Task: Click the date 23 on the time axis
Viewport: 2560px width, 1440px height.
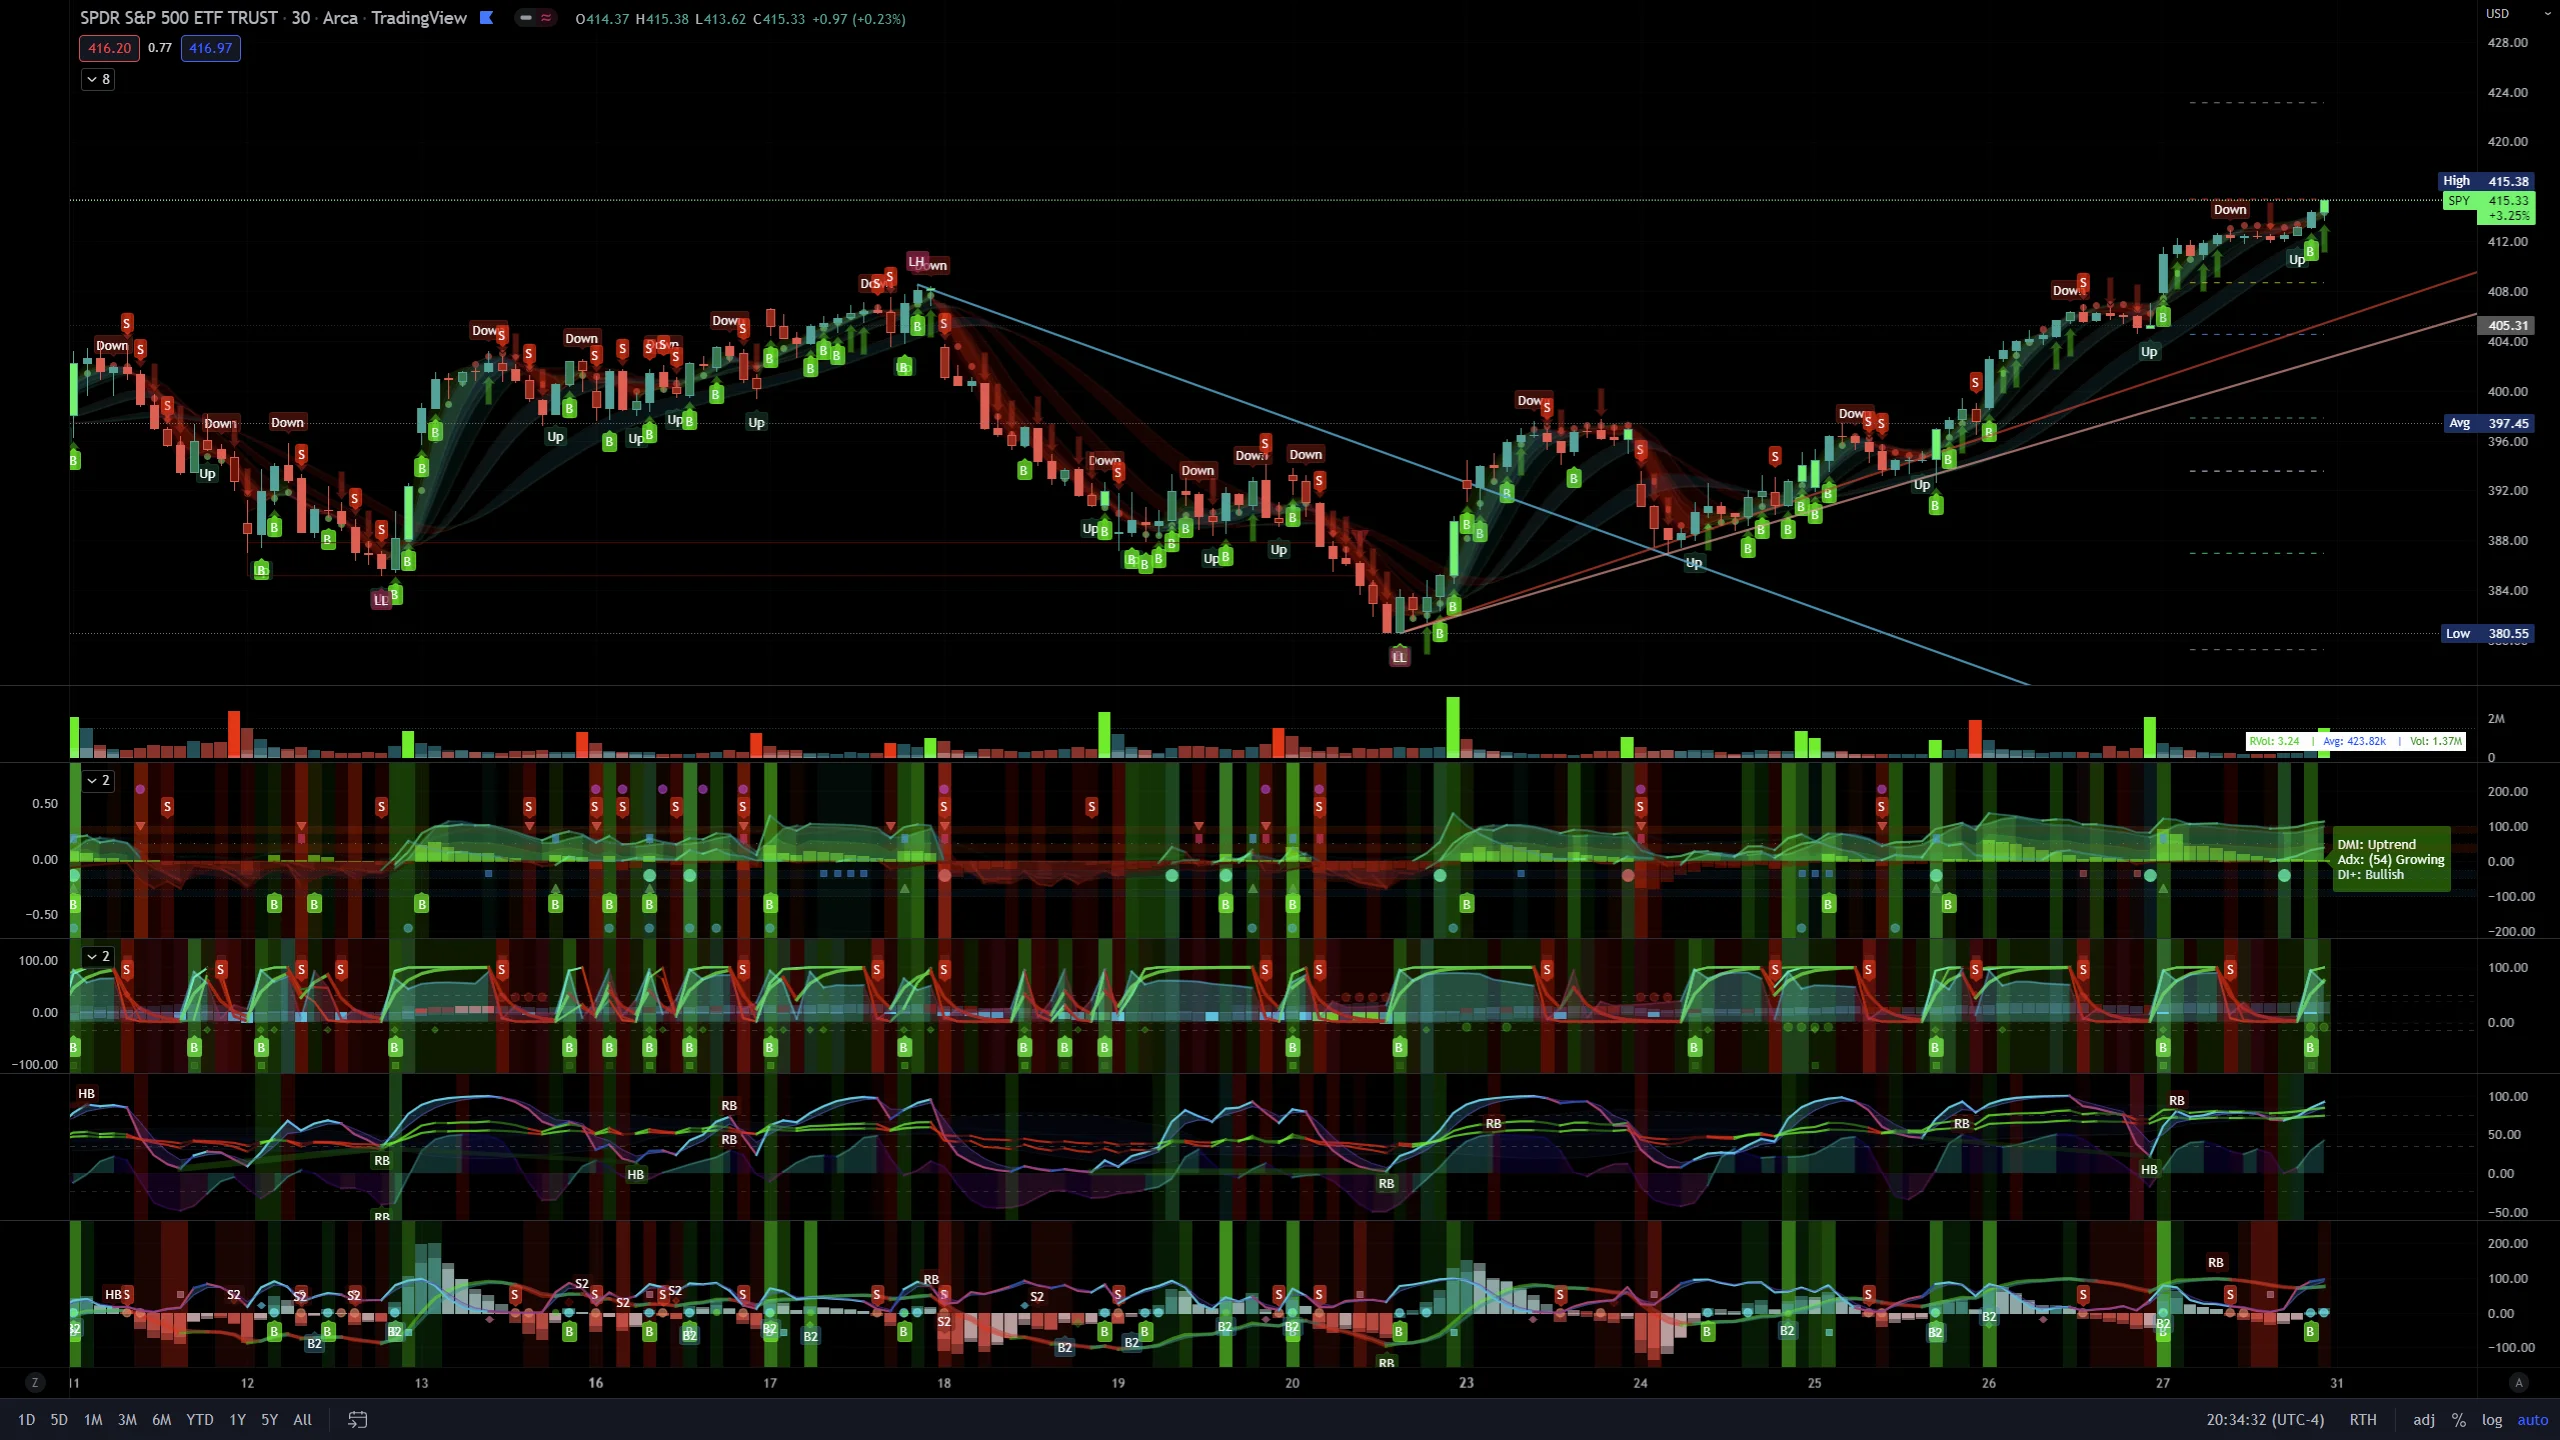Action: point(1466,1383)
